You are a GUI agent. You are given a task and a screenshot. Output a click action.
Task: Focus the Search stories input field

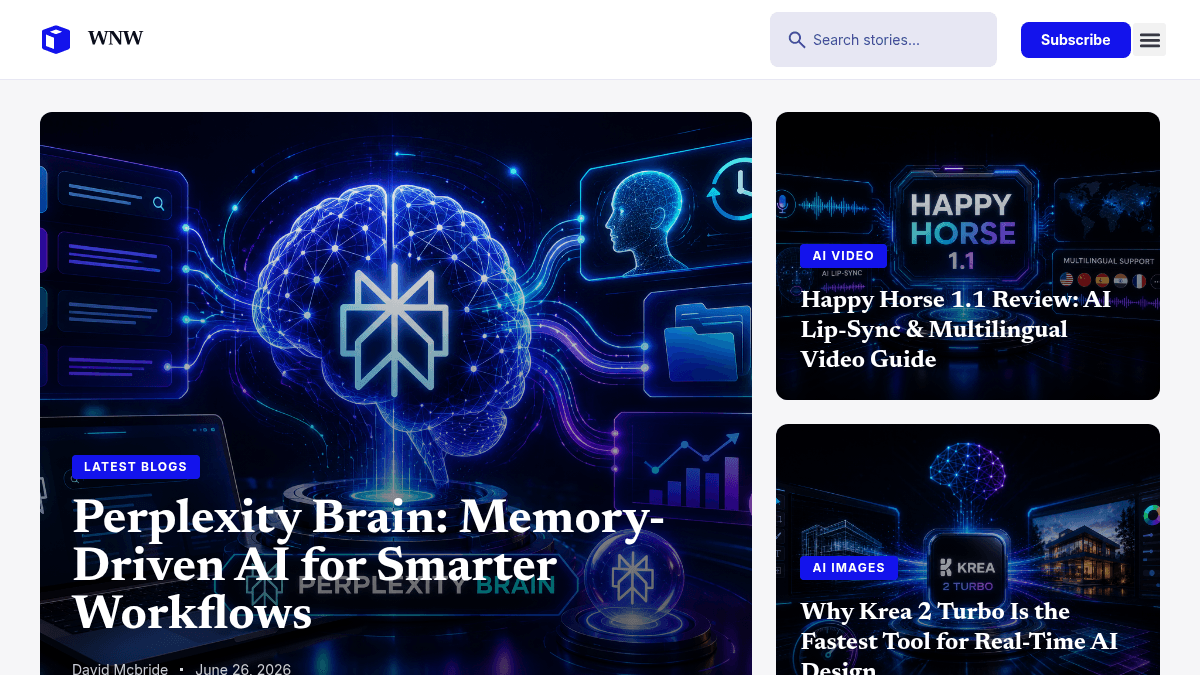(x=883, y=40)
